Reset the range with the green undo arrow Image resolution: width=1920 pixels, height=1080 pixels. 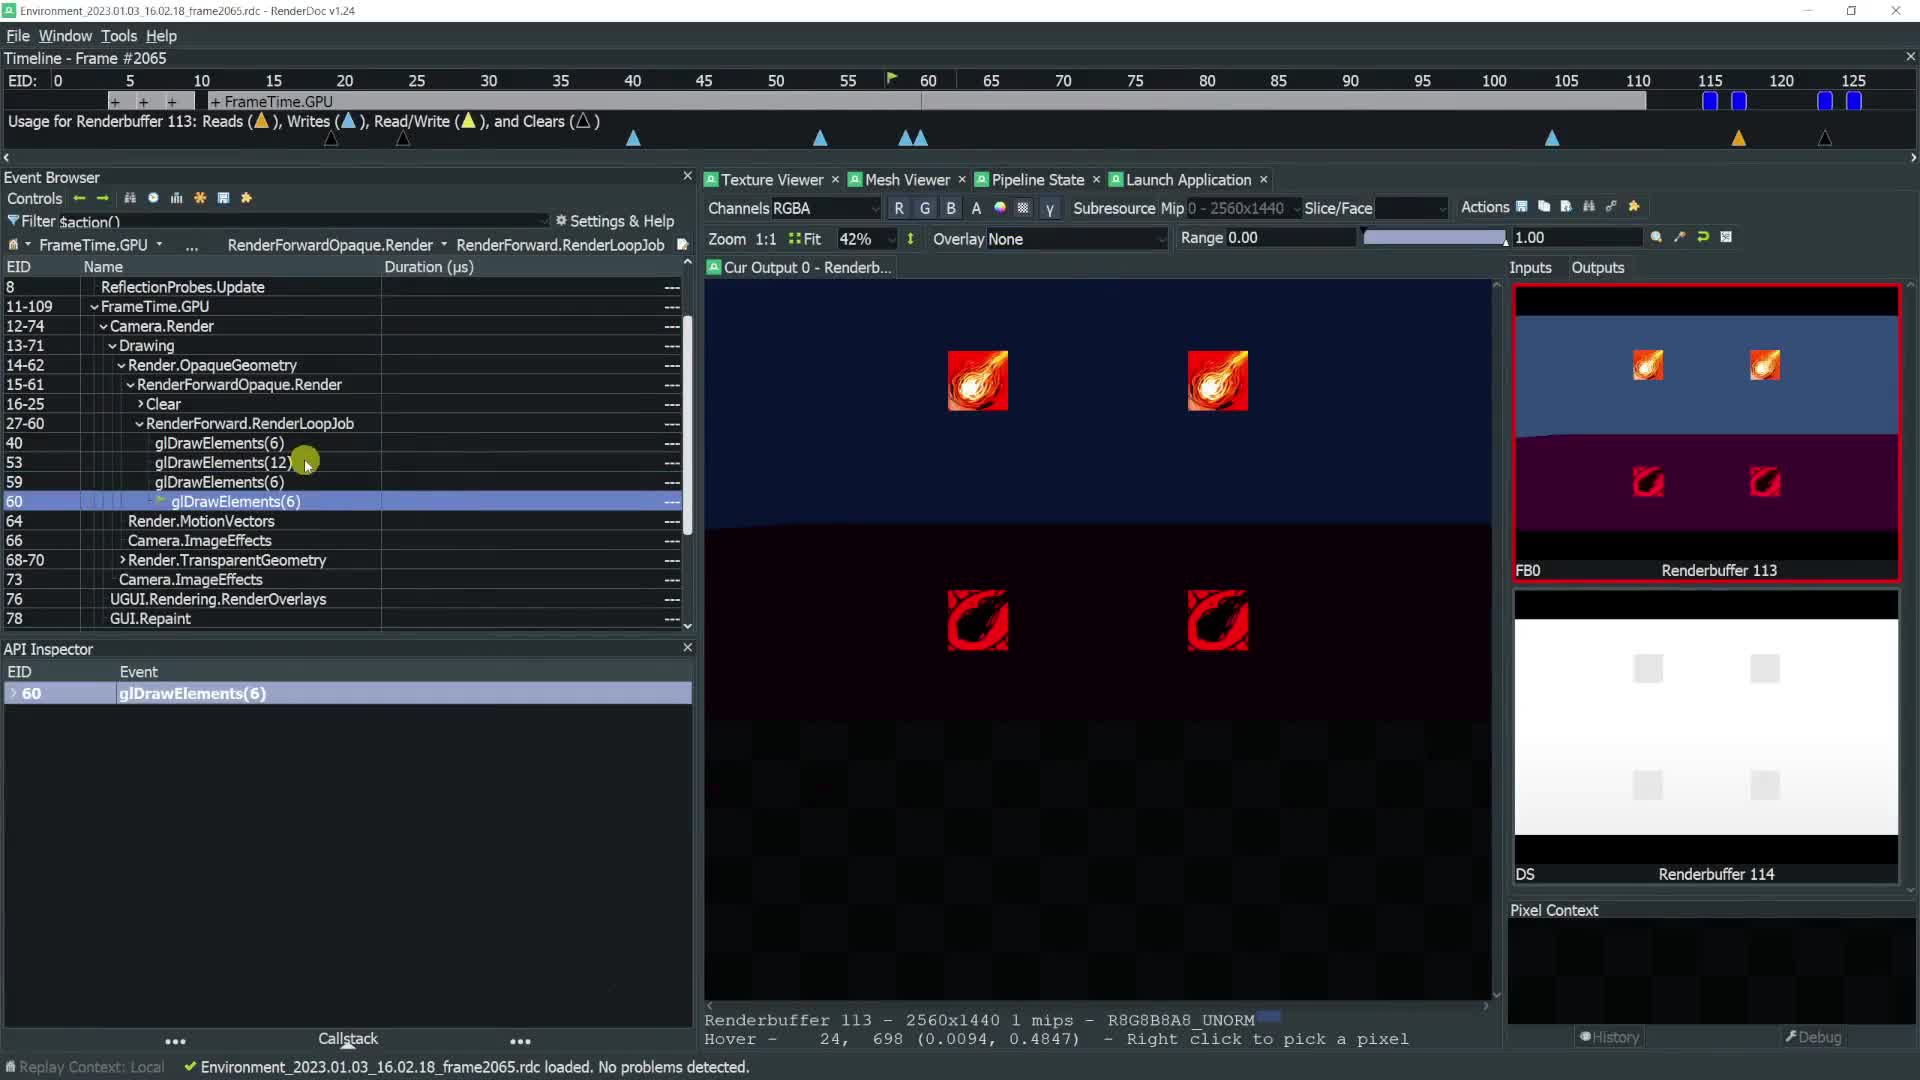click(x=1703, y=237)
